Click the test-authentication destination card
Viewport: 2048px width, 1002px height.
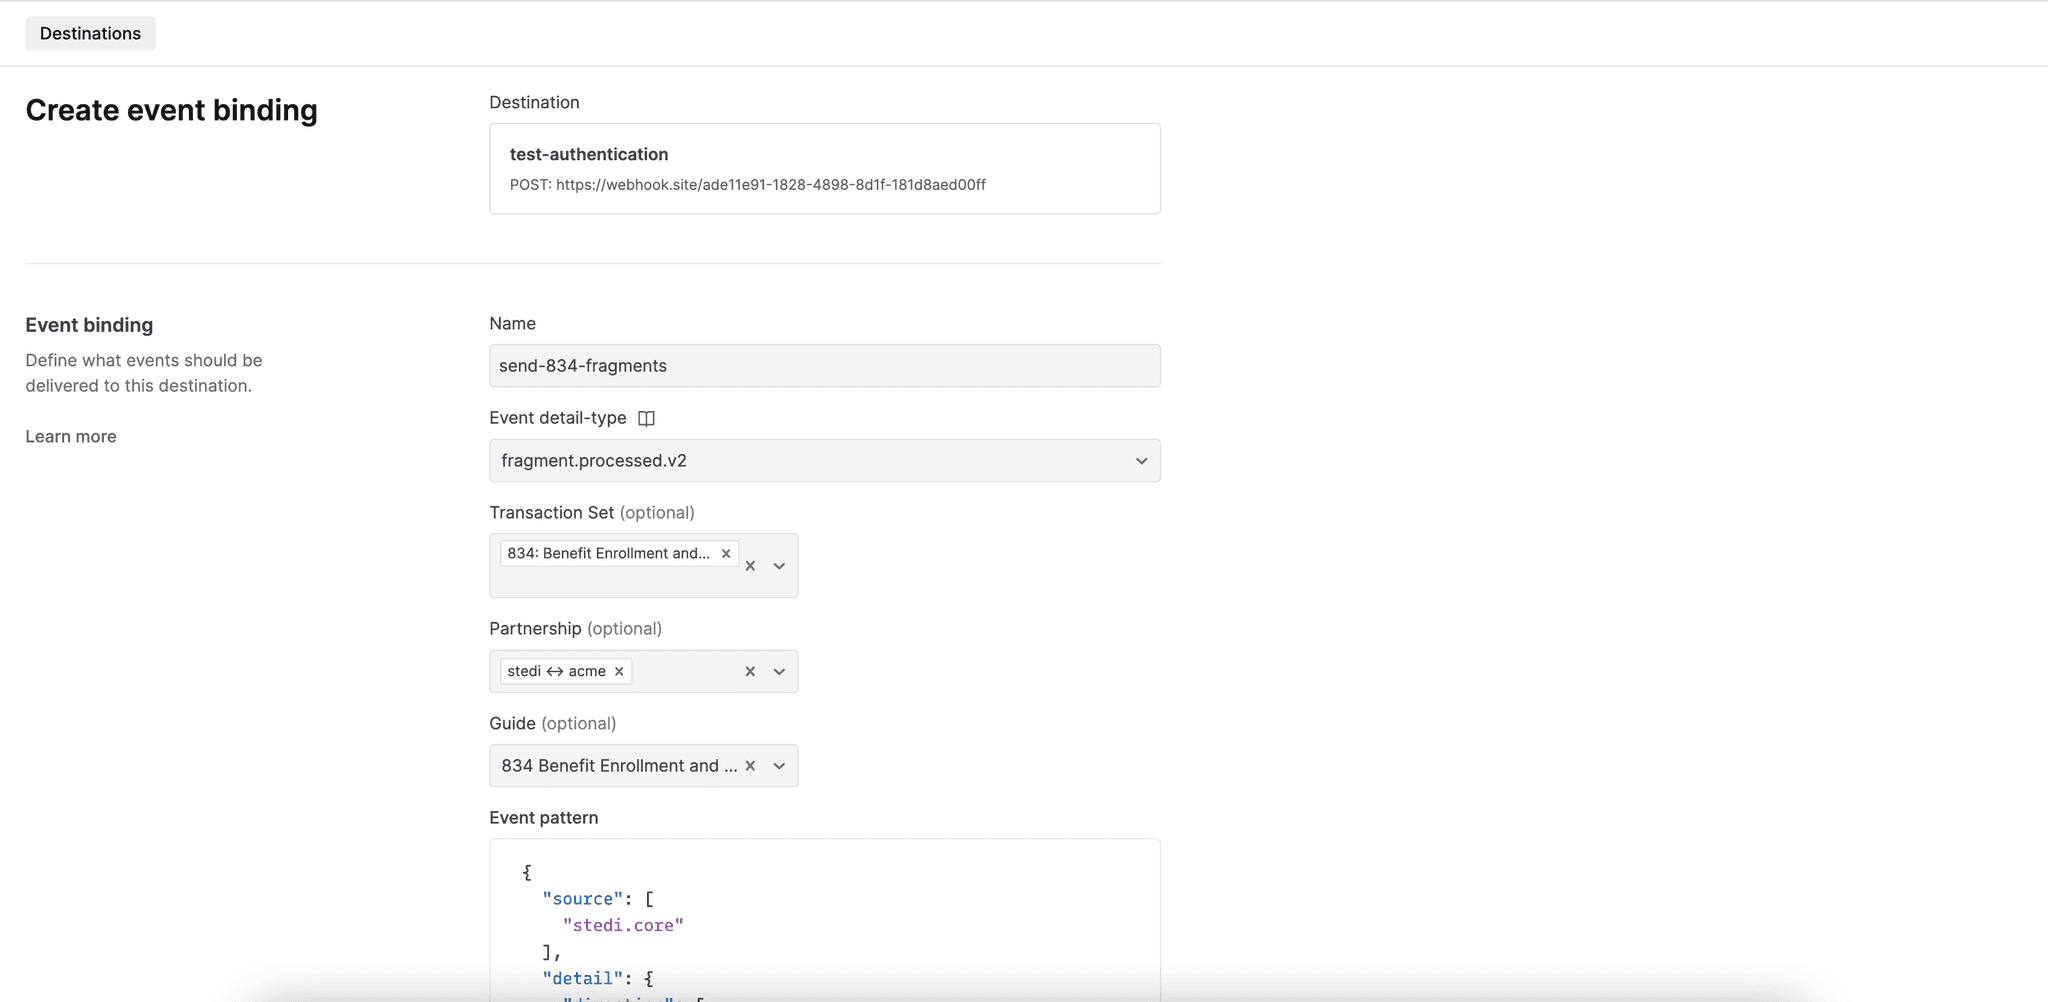pos(824,168)
